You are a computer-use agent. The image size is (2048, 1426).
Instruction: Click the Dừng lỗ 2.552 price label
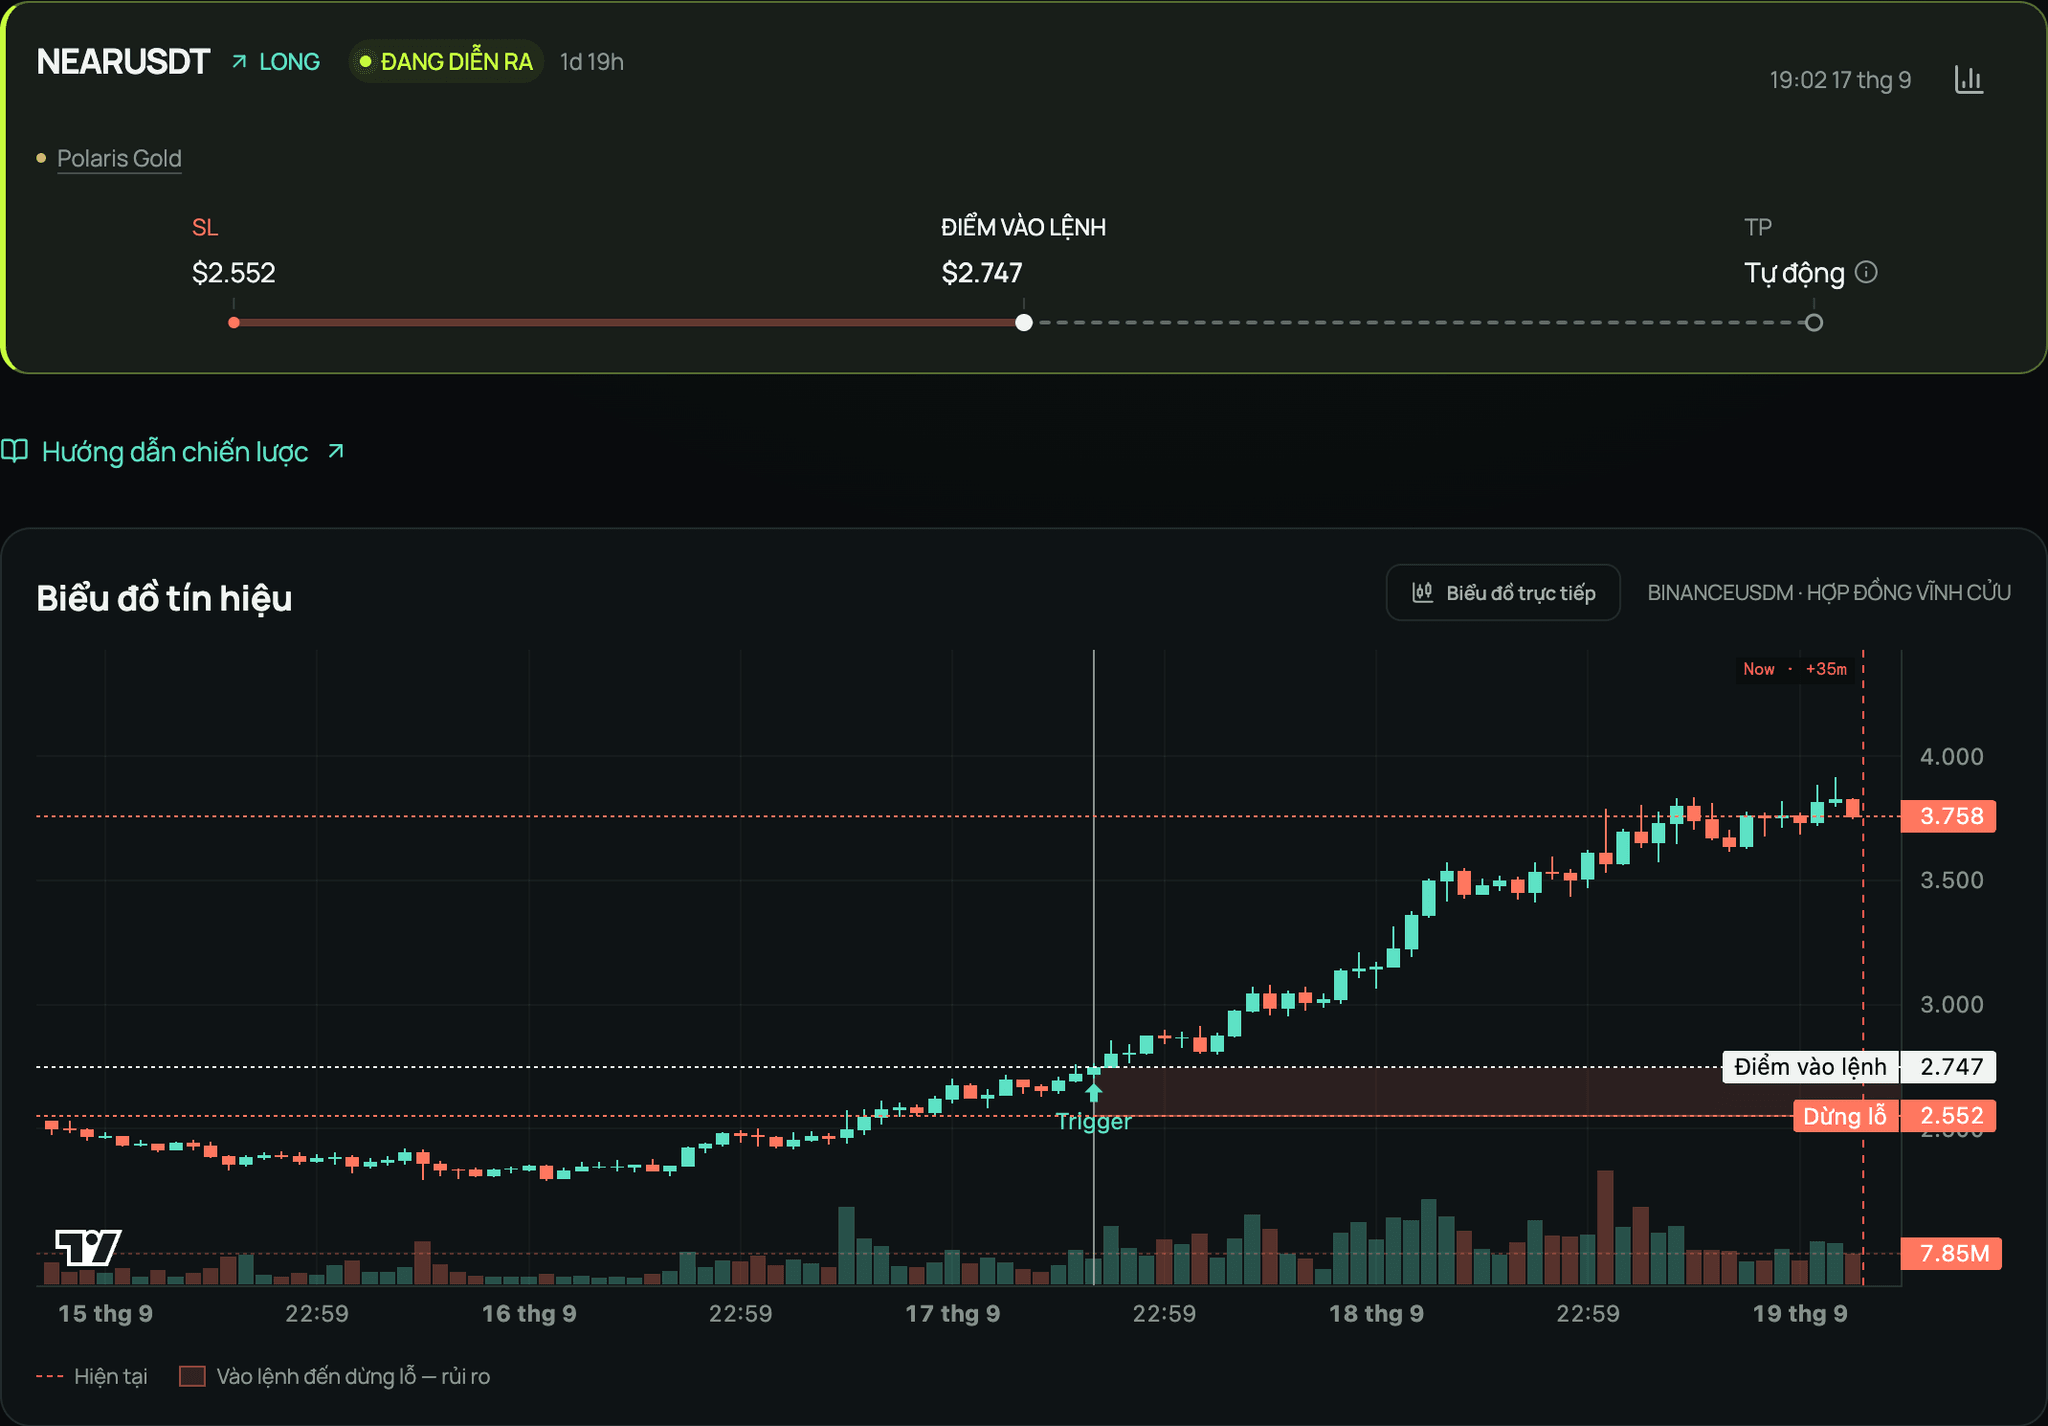coord(1895,1116)
